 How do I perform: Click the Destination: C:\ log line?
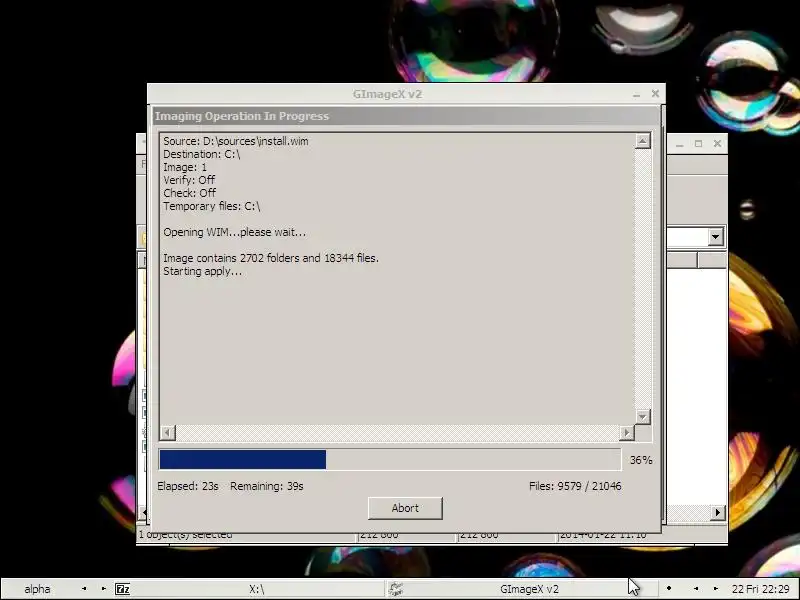point(202,154)
